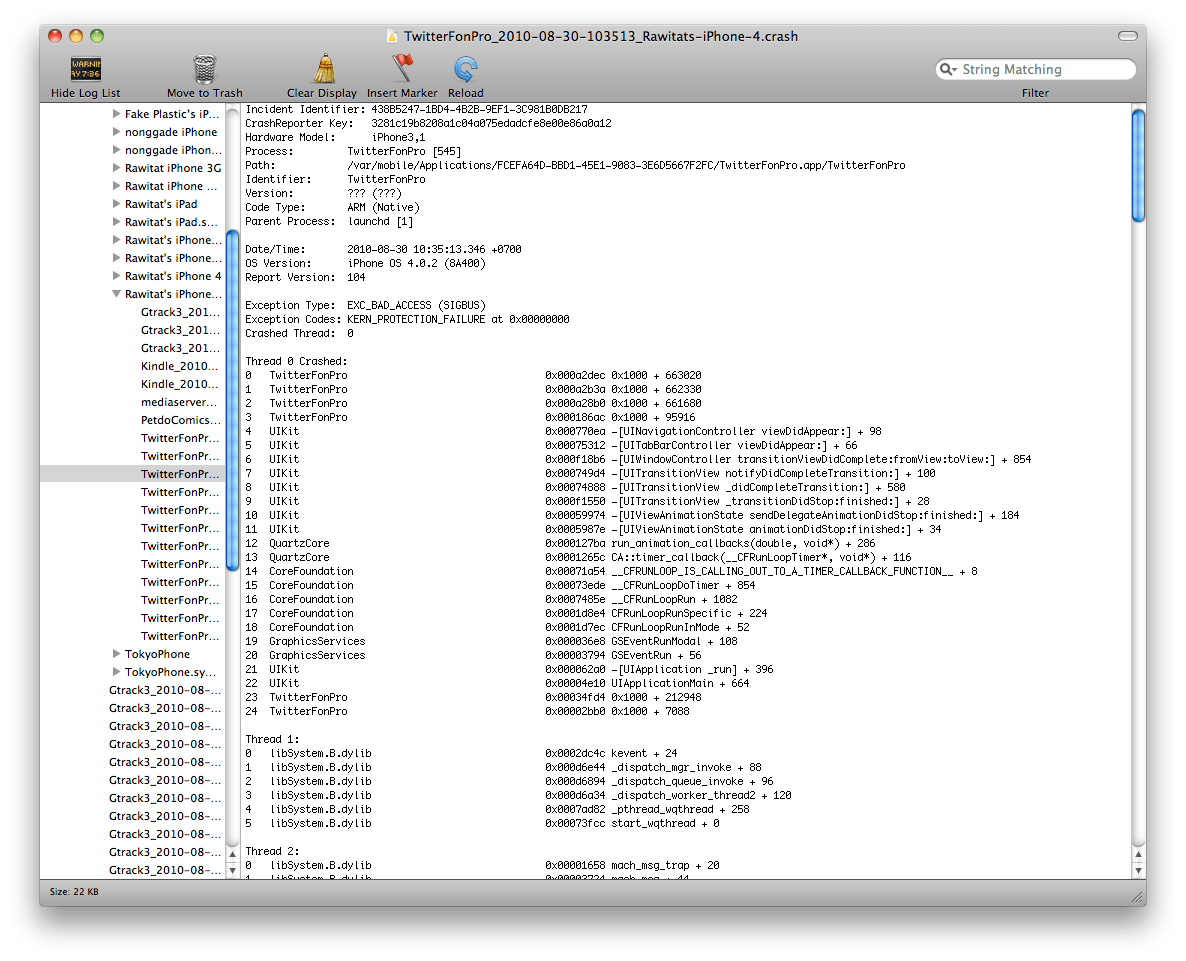The image size is (1186, 961).
Task: Click the log list scroll down arrow
Action: click(x=232, y=870)
